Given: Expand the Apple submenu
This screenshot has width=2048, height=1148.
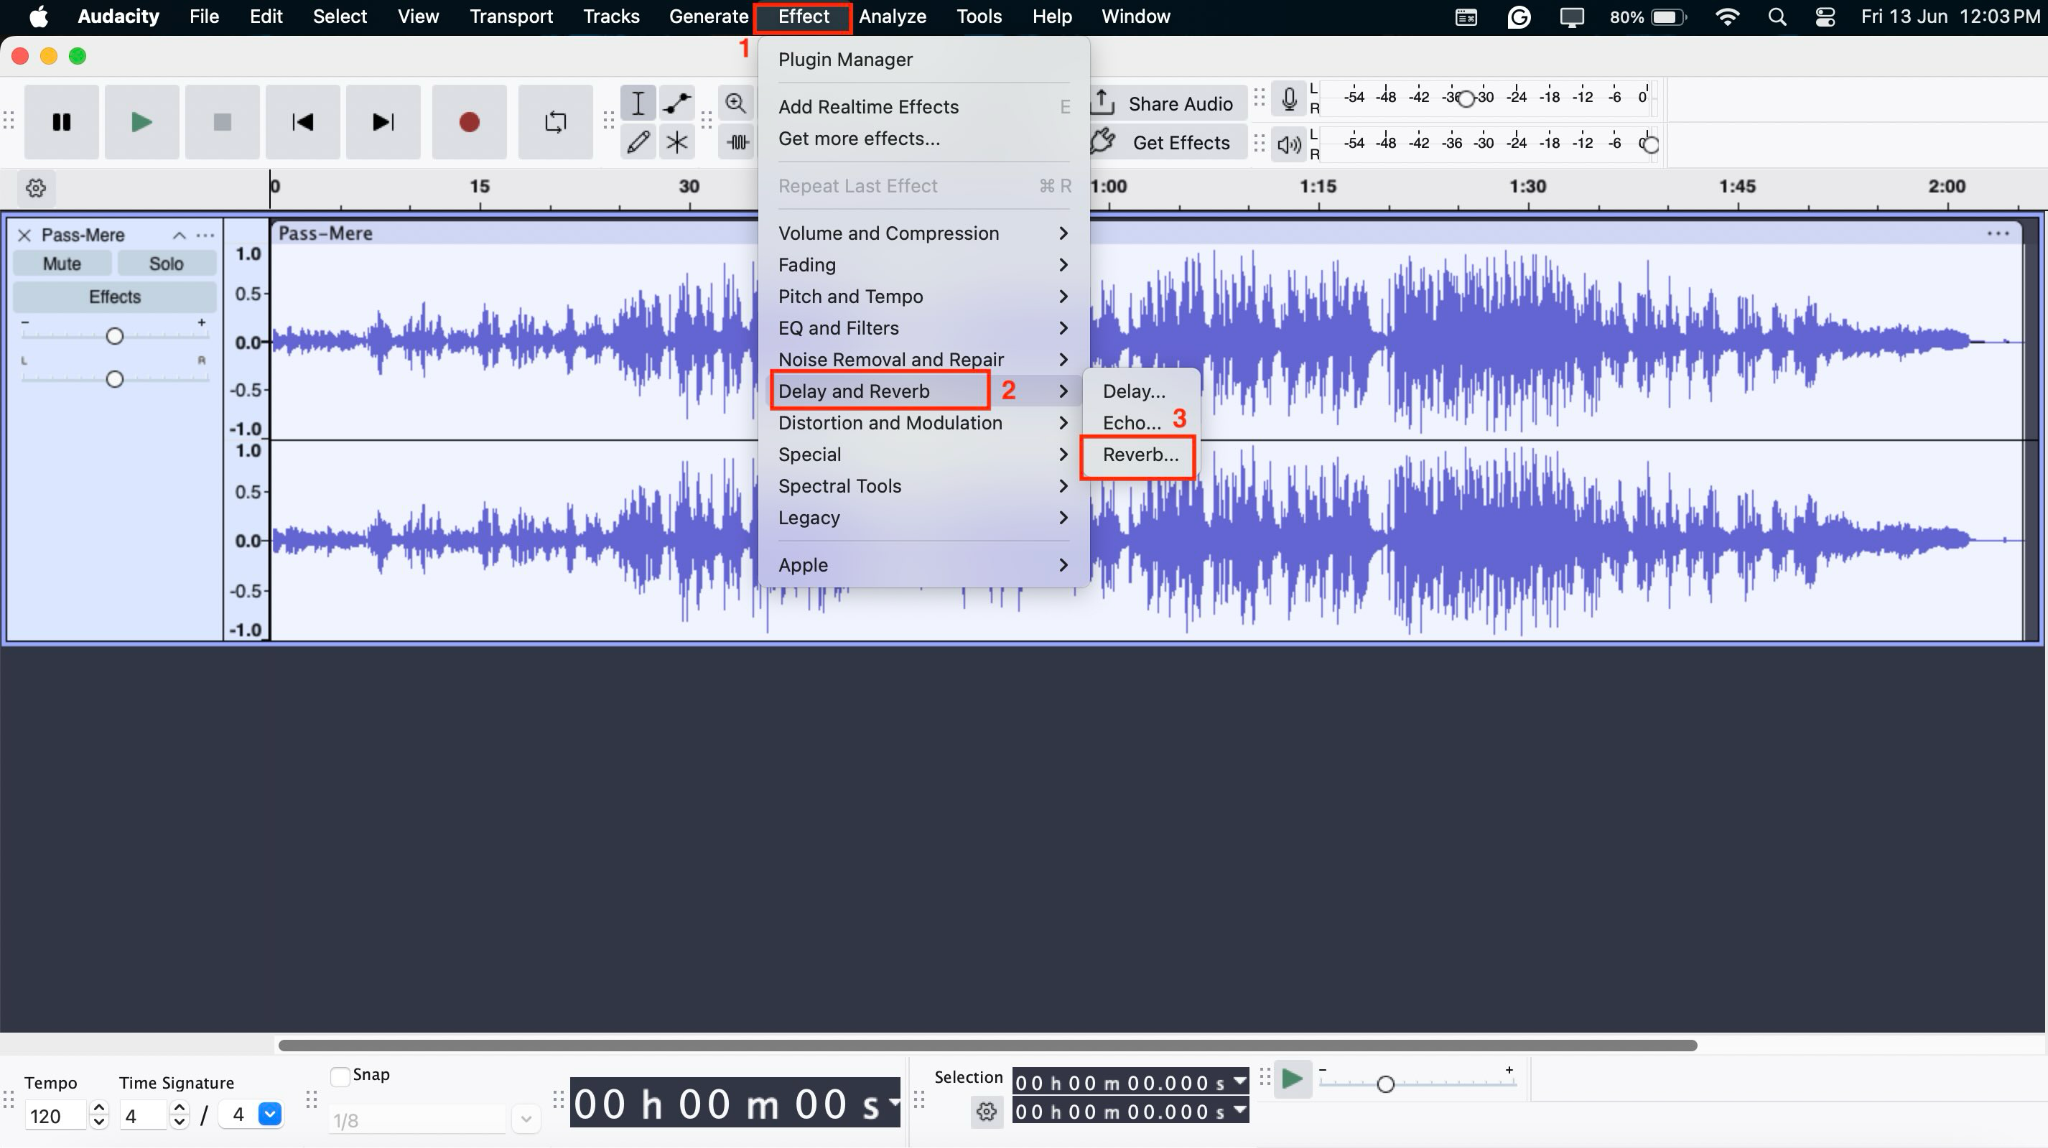Looking at the screenshot, I should [x=924, y=565].
